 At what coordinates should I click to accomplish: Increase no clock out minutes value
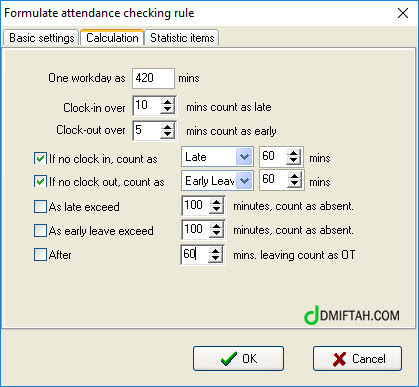(x=294, y=177)
